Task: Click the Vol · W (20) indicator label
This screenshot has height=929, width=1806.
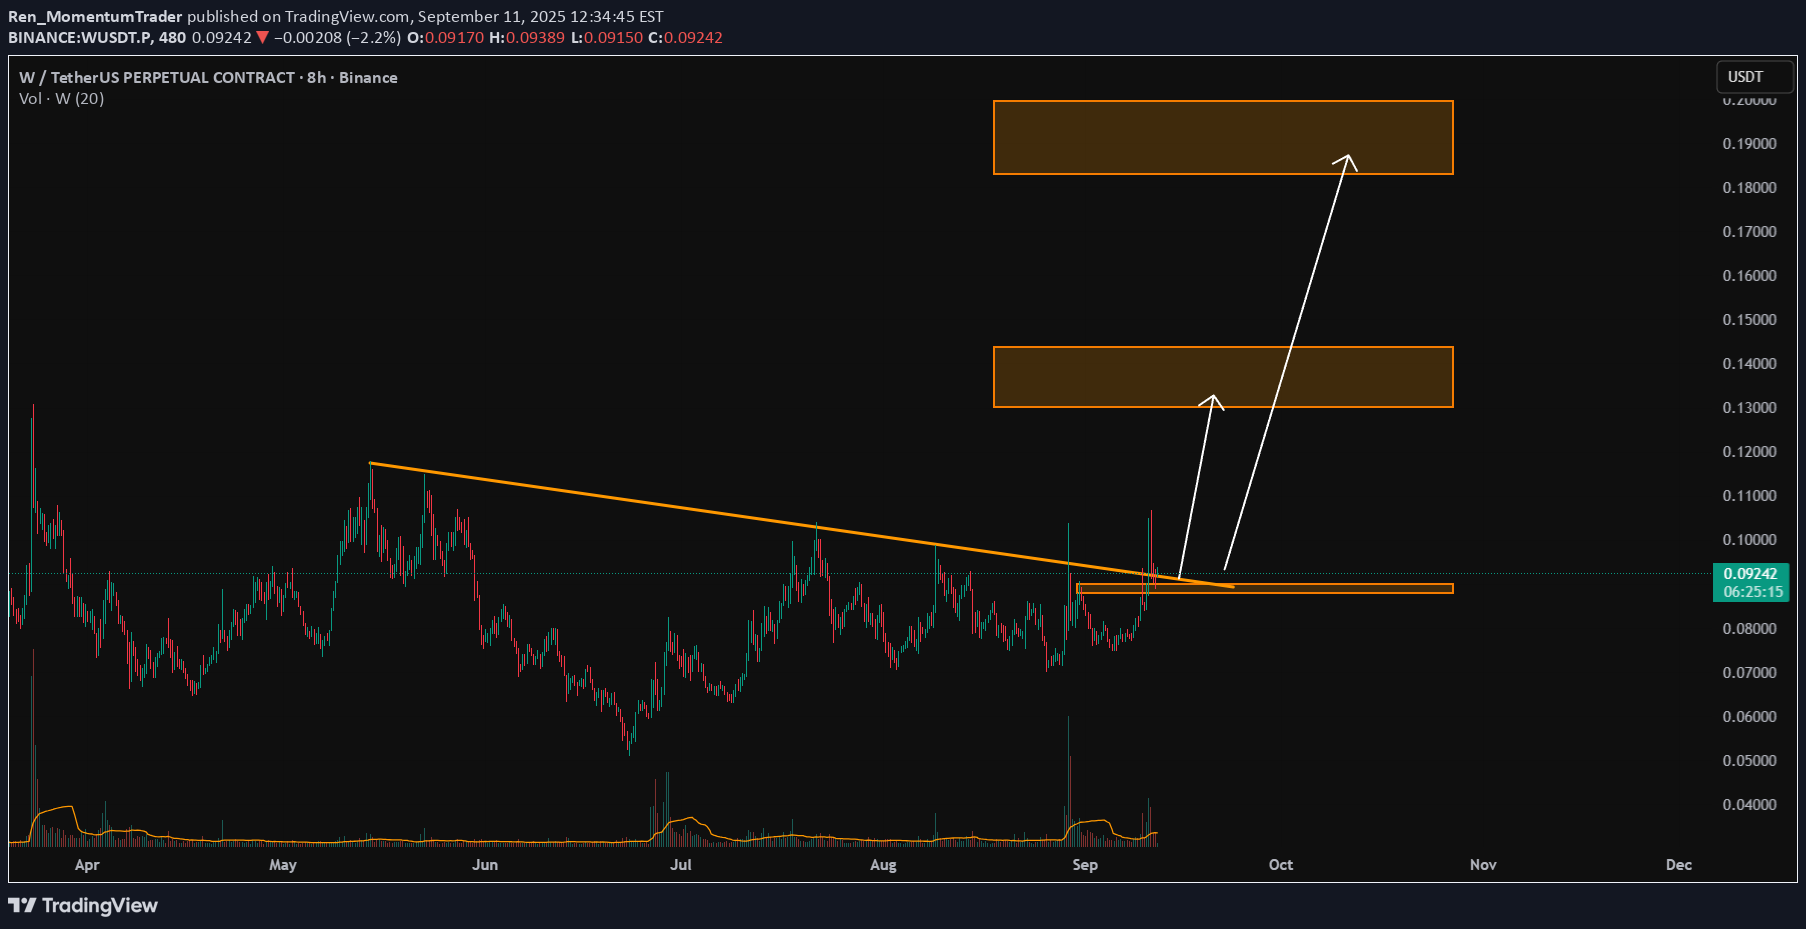Action: coord(61,98)
